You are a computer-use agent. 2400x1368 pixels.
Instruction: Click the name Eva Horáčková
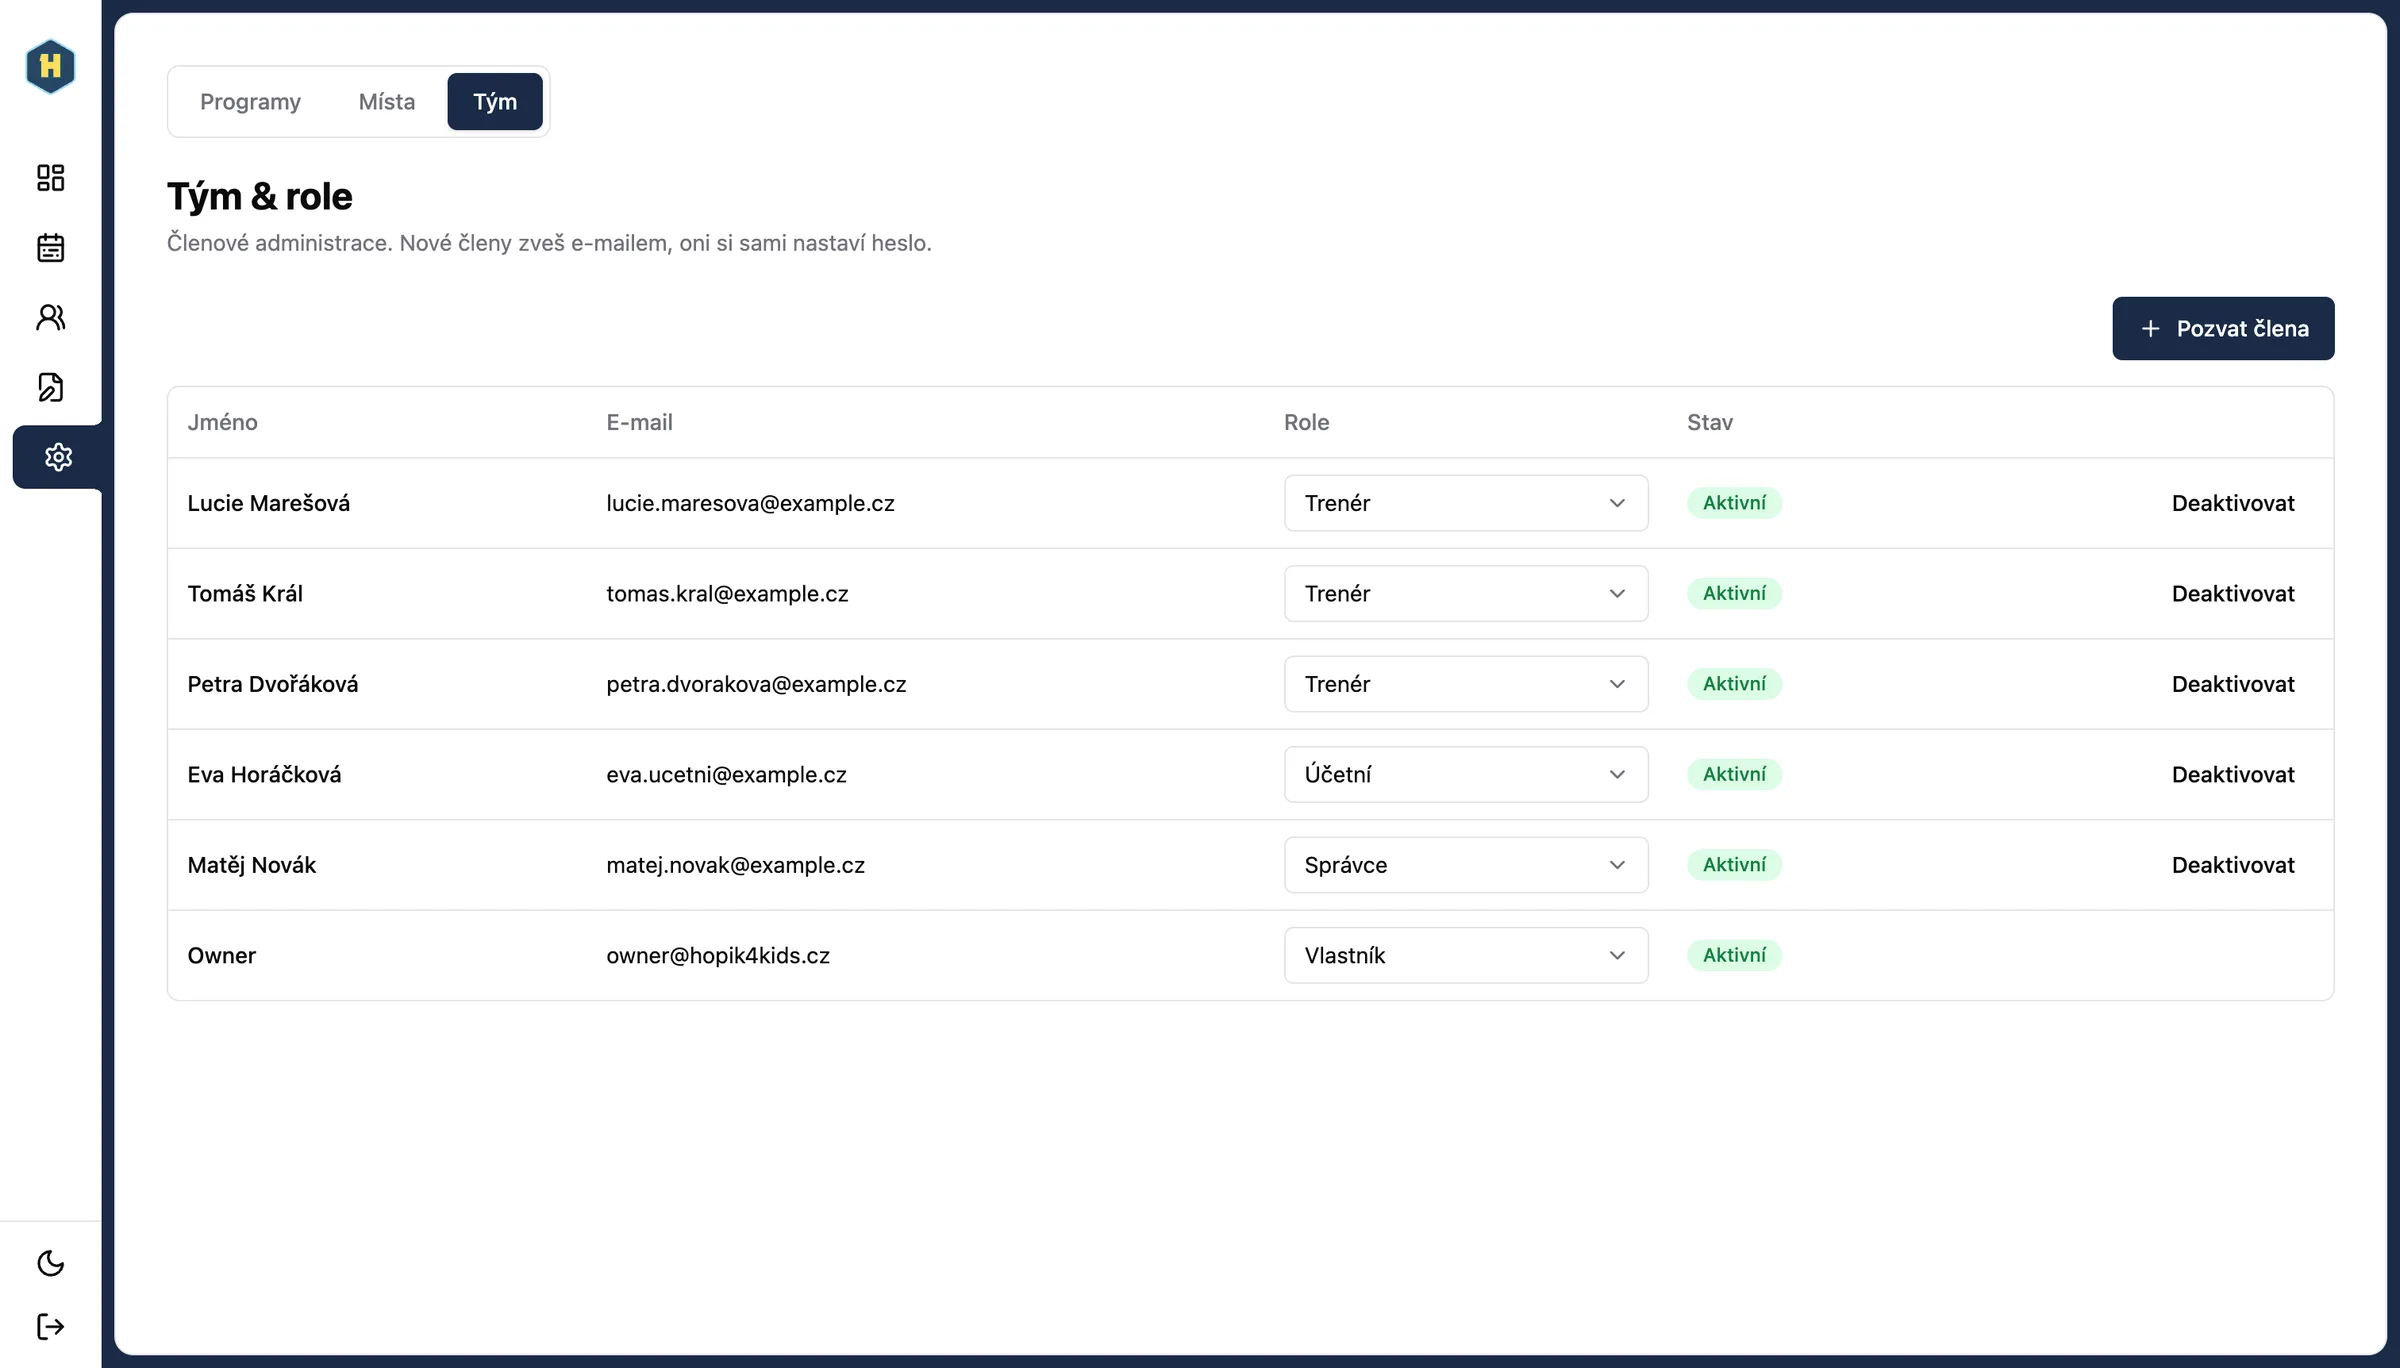tap(264, 774)
